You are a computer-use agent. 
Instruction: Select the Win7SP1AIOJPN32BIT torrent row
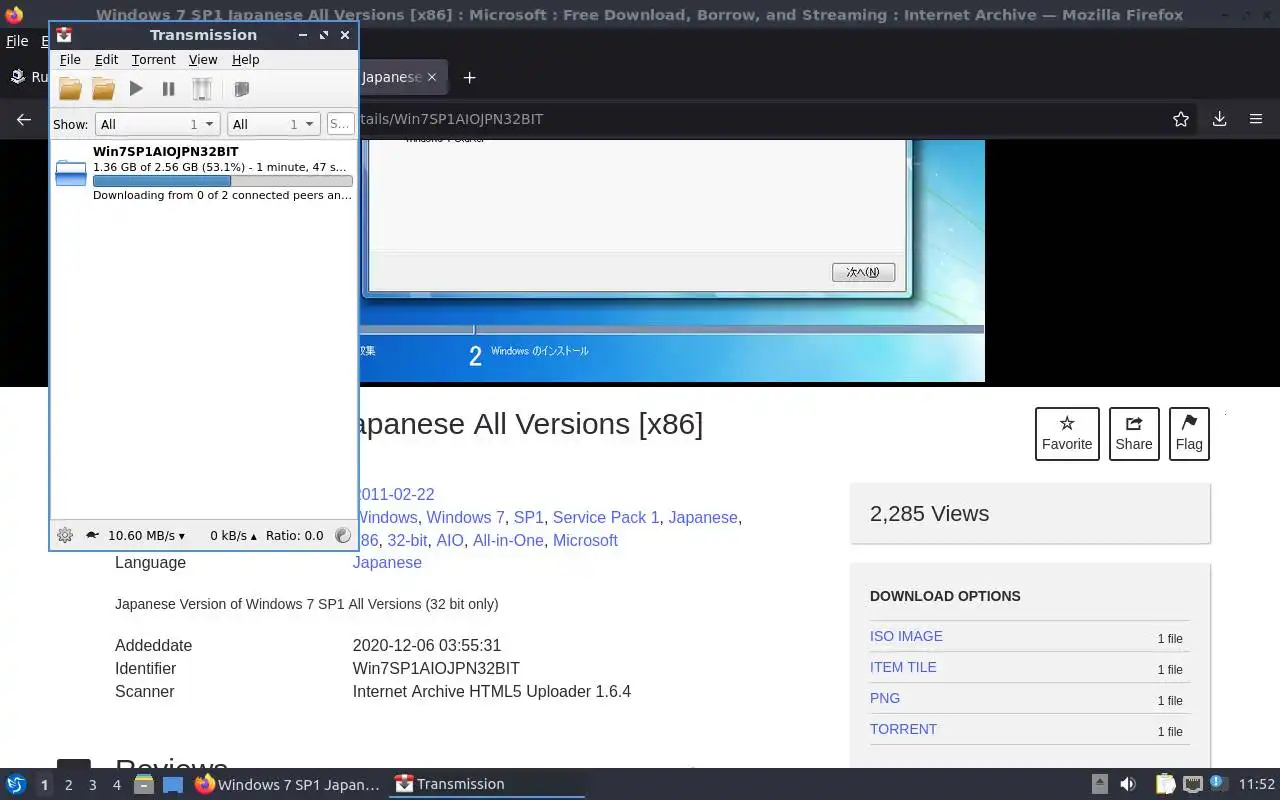(204, 173)
